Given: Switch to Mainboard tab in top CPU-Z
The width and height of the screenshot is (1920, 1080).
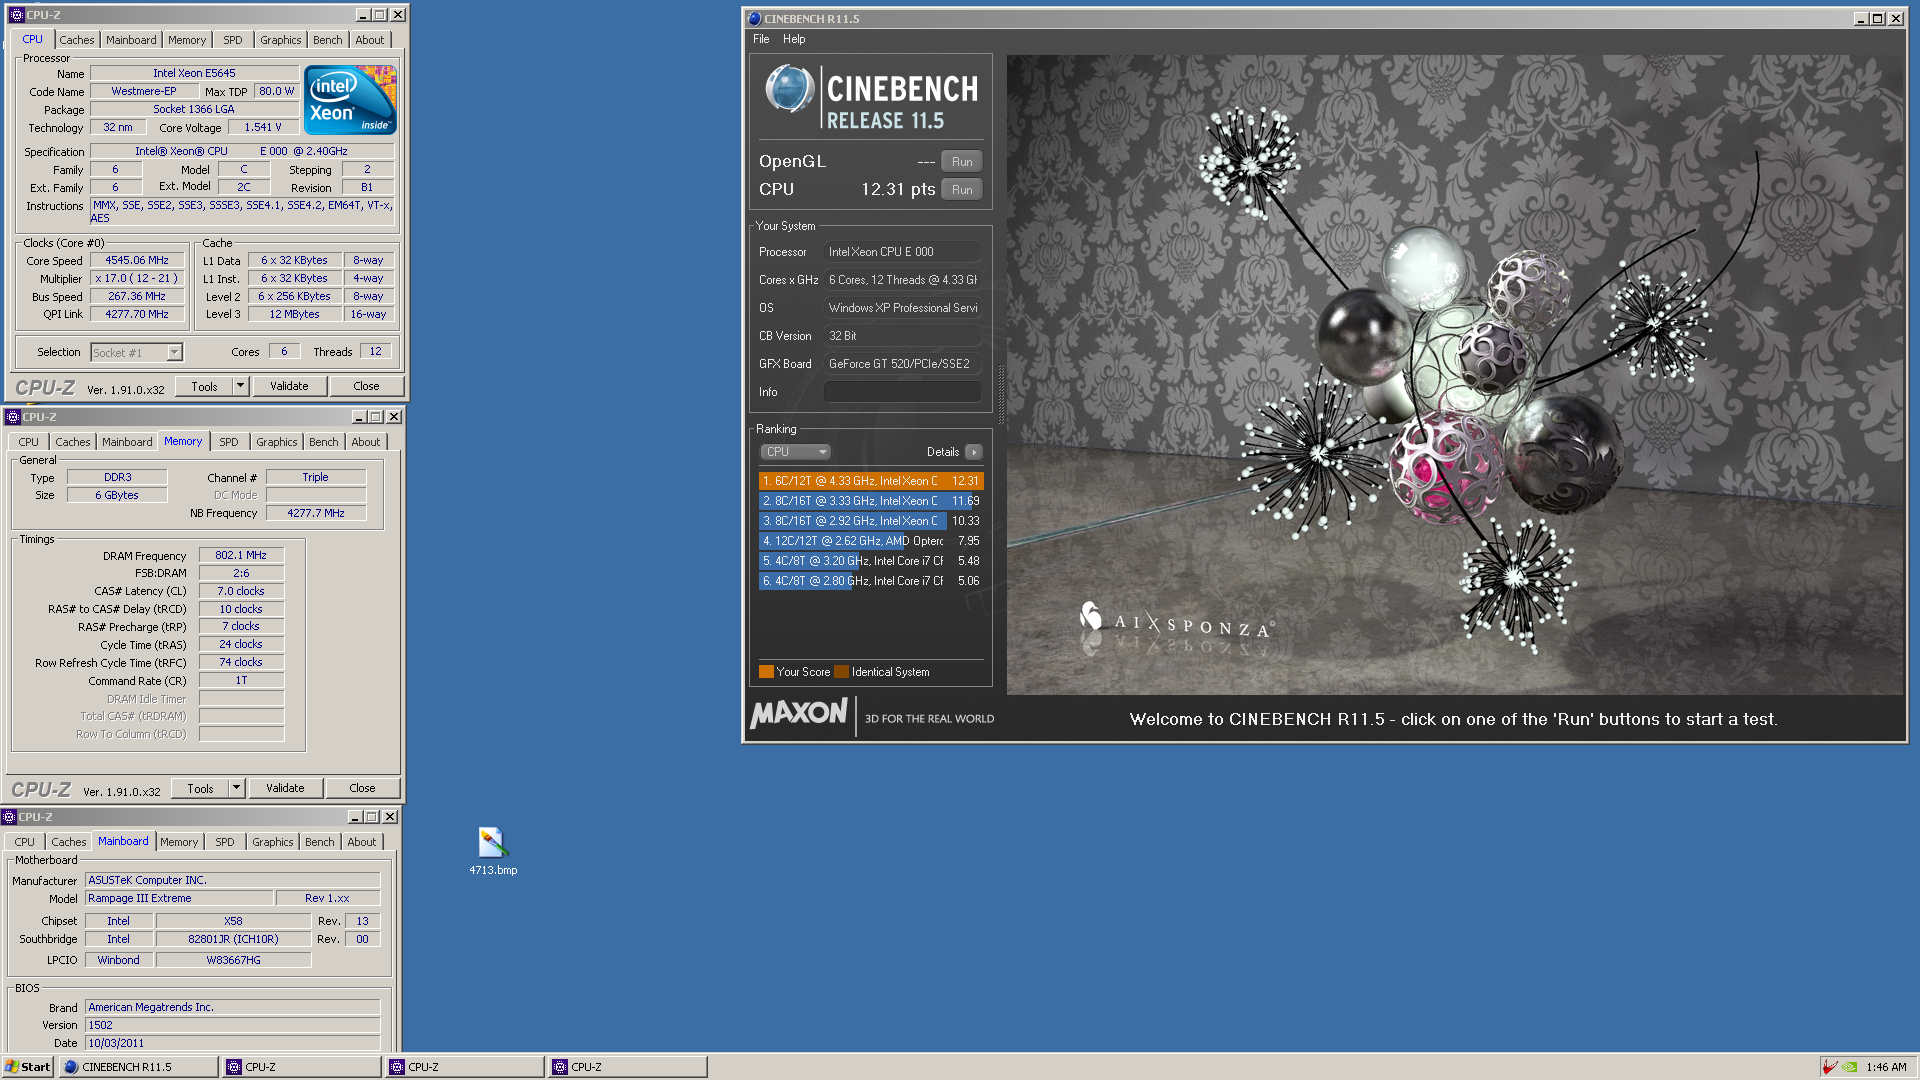Looking at the screenshot, I should [131, 40].
